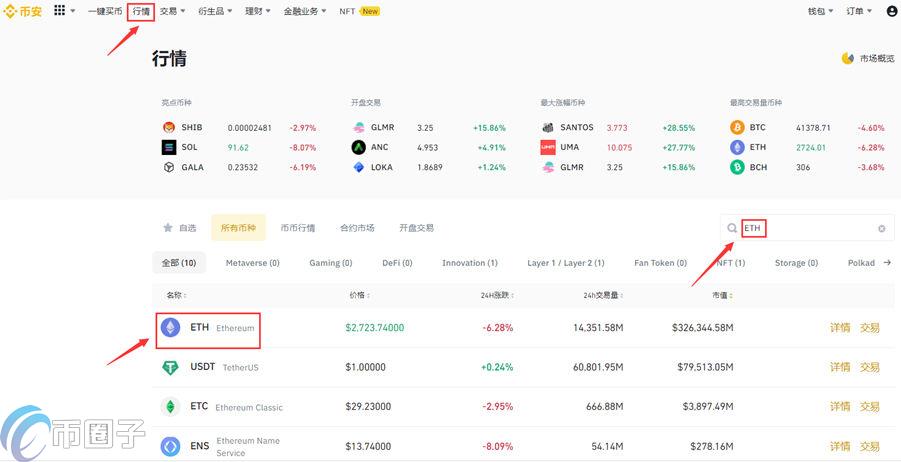
Task: Select the 所有币种 tab
Action: 238,228
